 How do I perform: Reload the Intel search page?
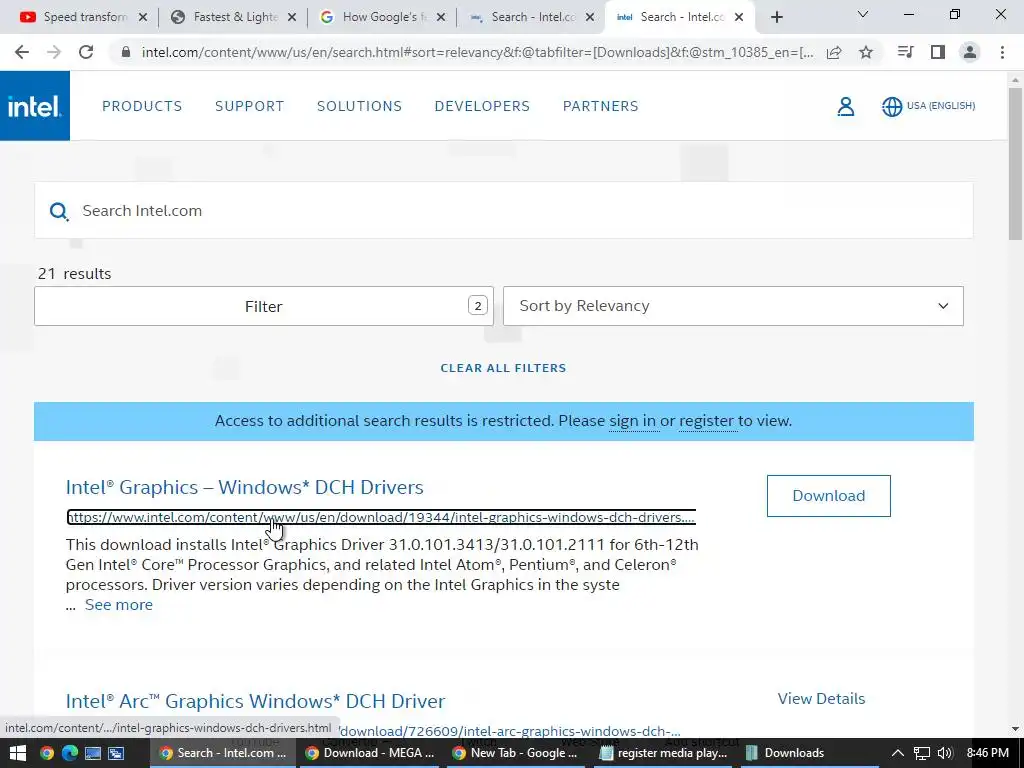[86, 52]
